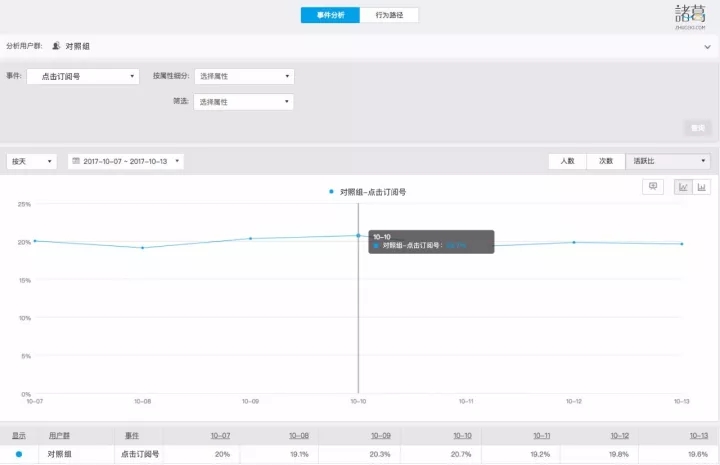Click the 对照组 cell in table
Image resolution: width=720 pixels, height=465 pixels.
click(59, 454)
